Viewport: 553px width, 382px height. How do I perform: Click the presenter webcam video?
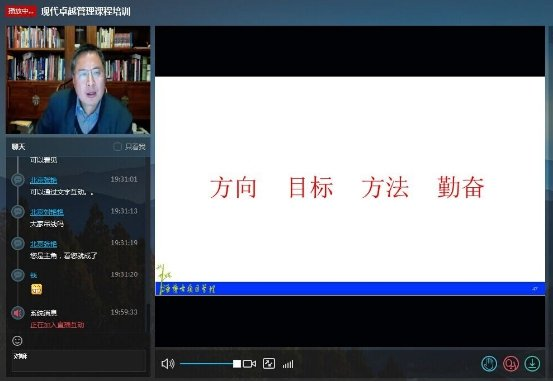point(78,80)
